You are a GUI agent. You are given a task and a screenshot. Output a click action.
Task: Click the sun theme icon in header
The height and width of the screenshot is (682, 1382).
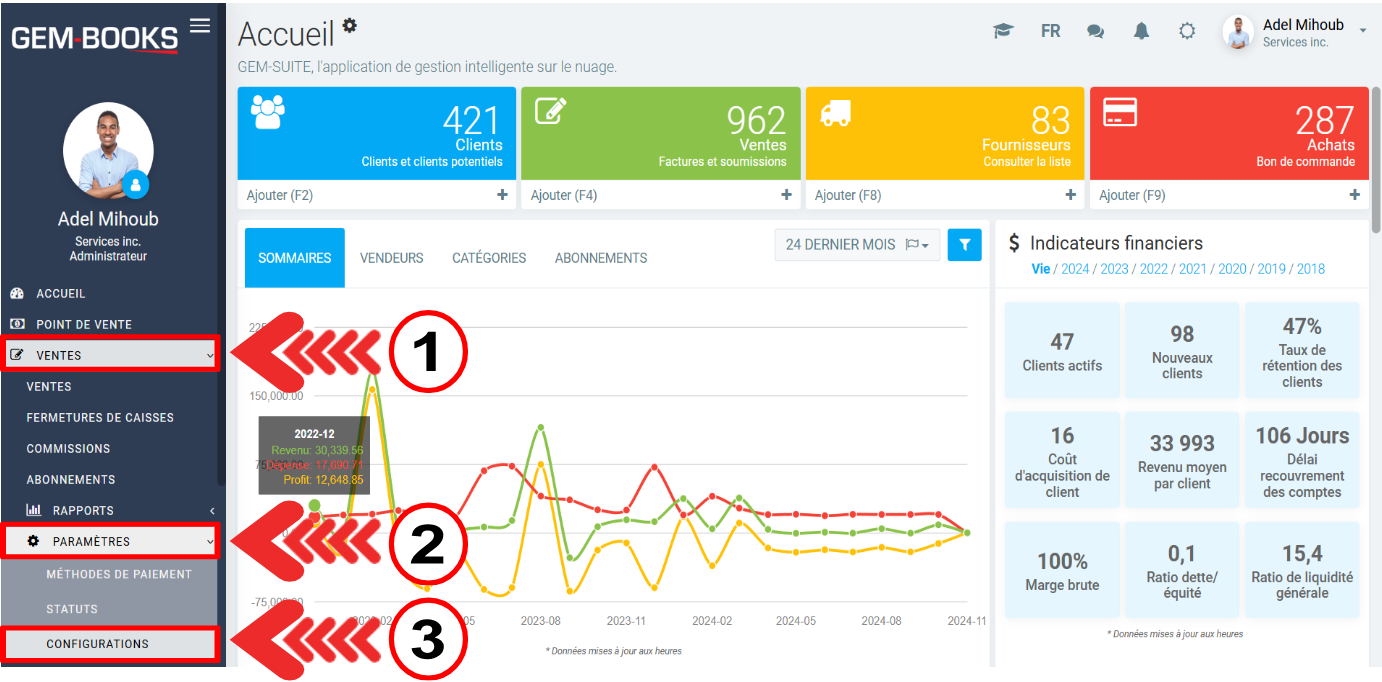1187,31
